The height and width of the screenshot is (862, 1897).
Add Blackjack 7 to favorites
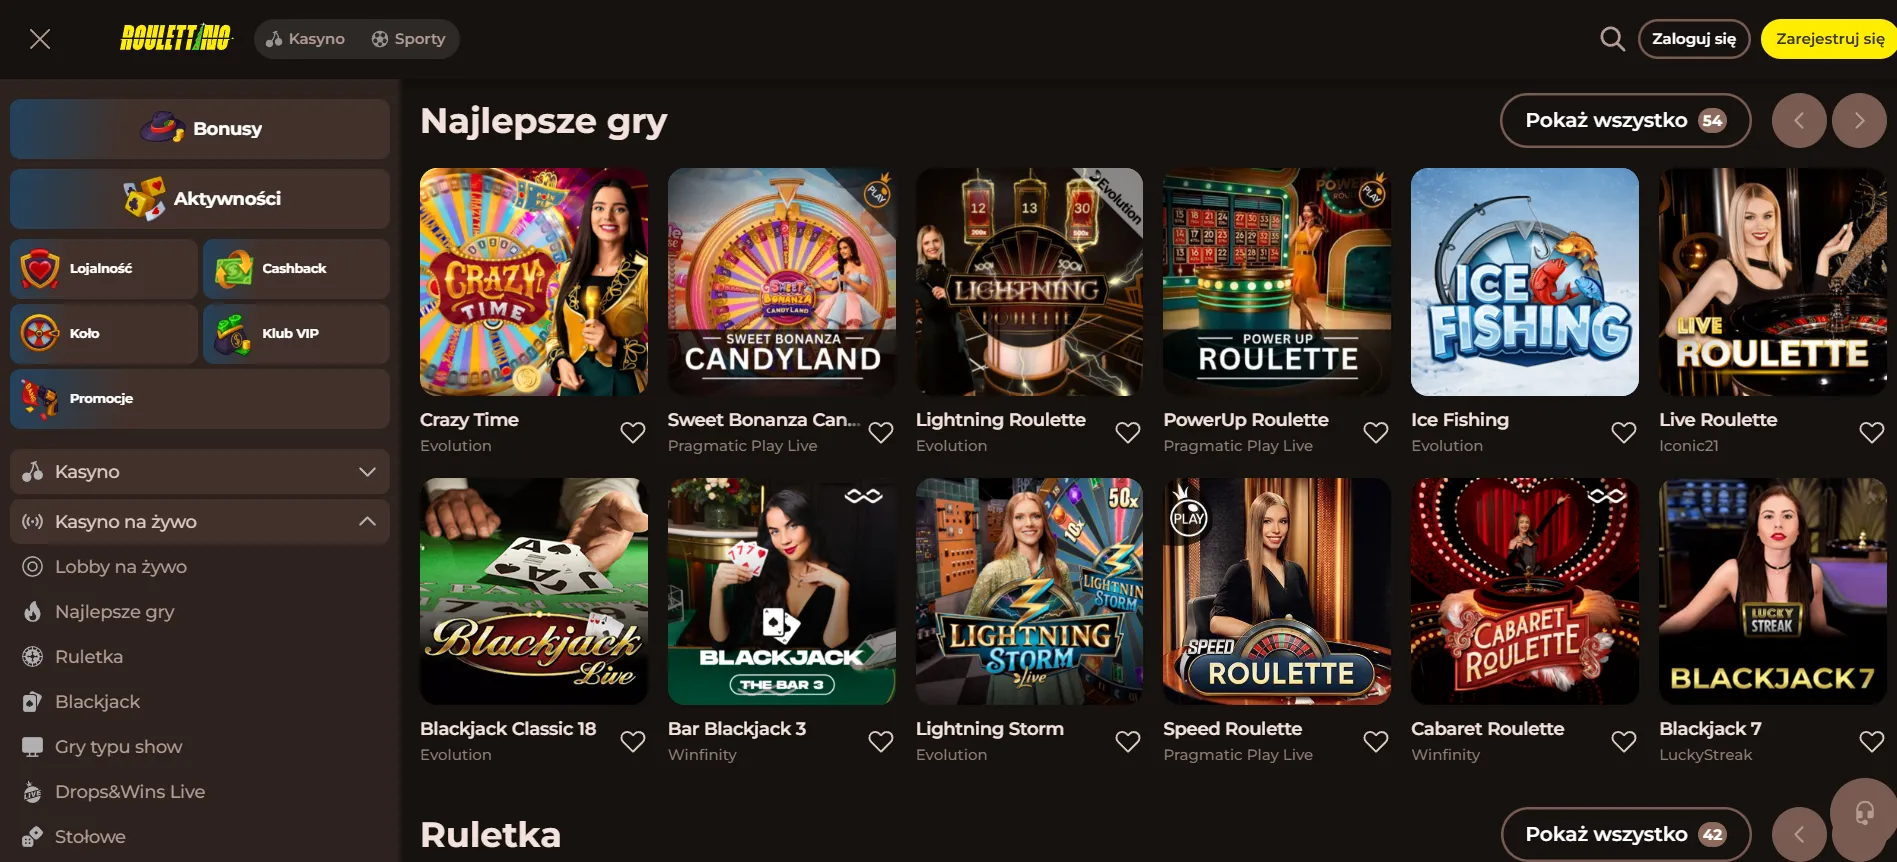click(1871, 741)
